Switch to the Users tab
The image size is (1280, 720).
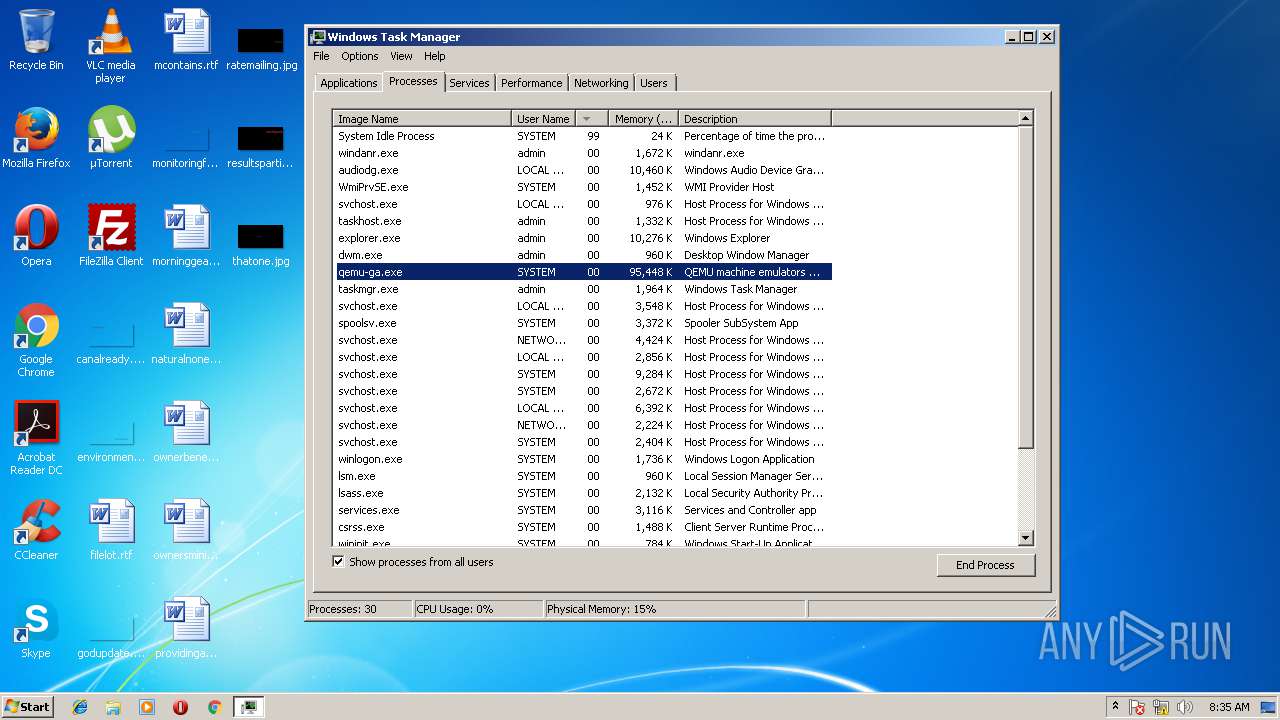tap(654, 83)
